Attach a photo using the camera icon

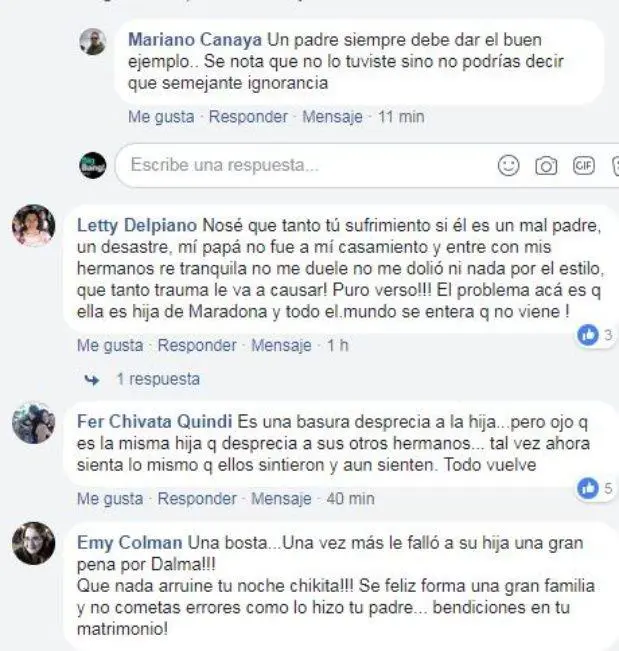pos(546,166)
